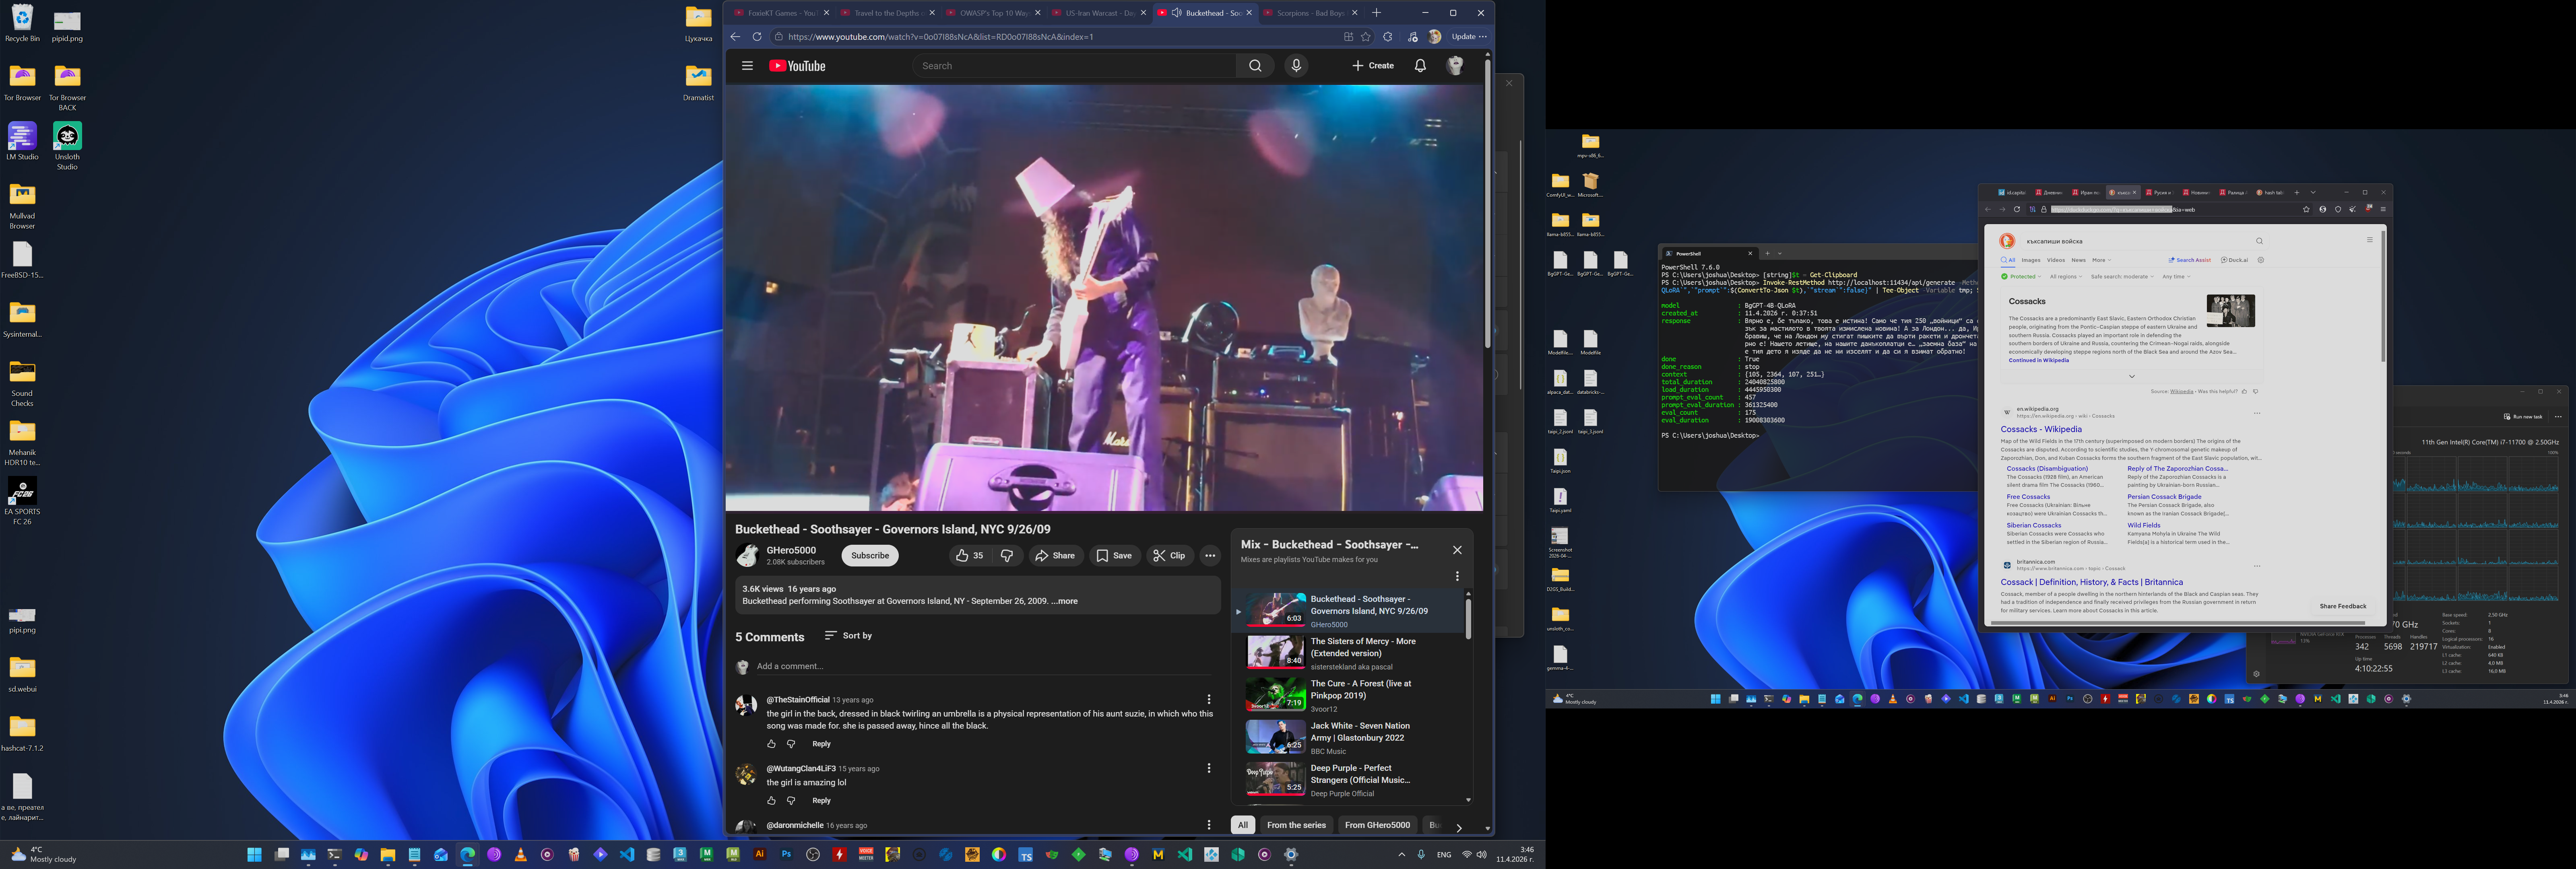2576x869 pixels.
Task: Open the Recycle Bin desktop icon
Action: pyautogui.click(x=22, y=23)
